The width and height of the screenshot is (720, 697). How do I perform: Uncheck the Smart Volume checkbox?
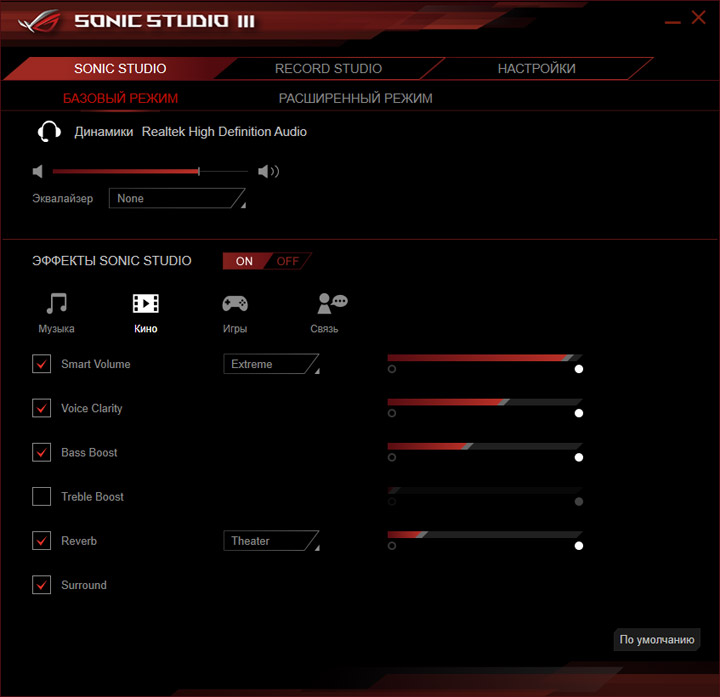[x=41, y=364]
